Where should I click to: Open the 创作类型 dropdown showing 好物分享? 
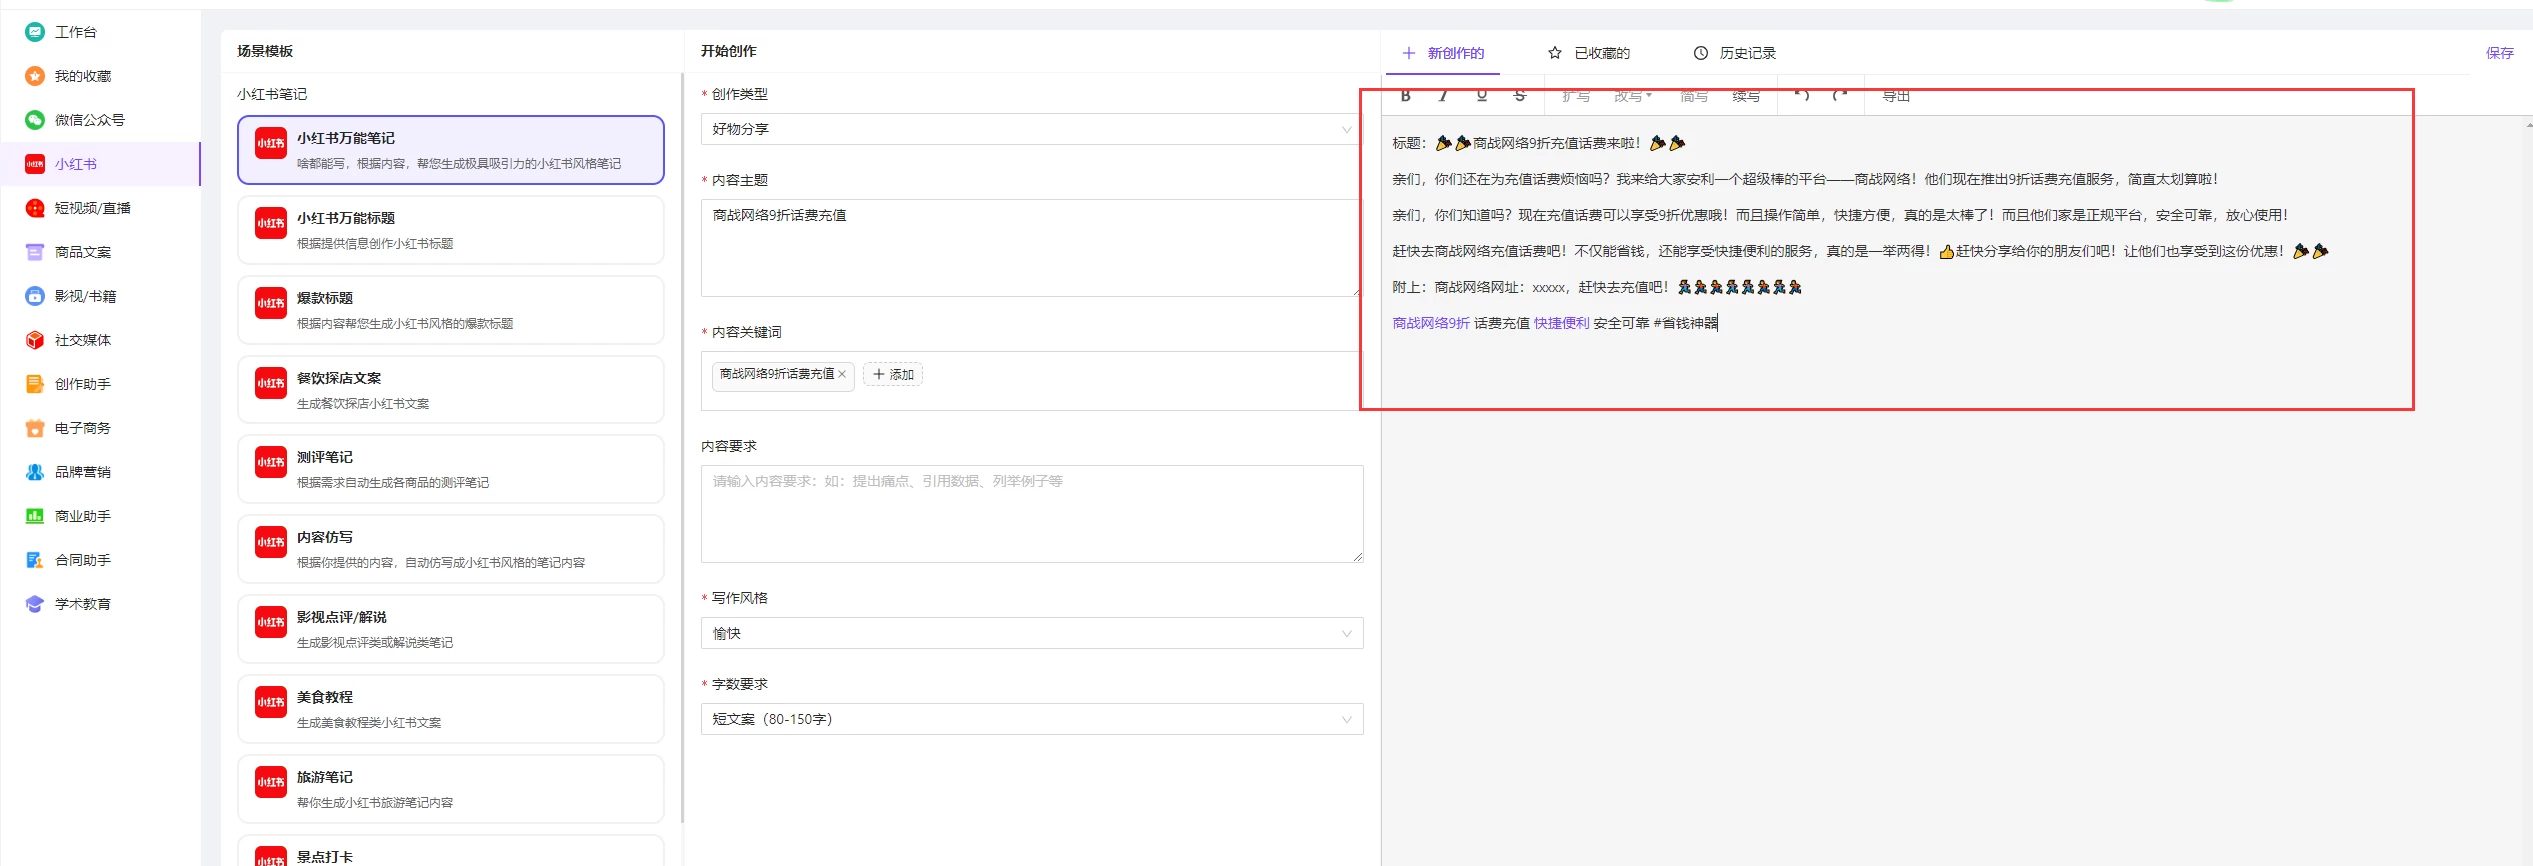(1032, 129)
